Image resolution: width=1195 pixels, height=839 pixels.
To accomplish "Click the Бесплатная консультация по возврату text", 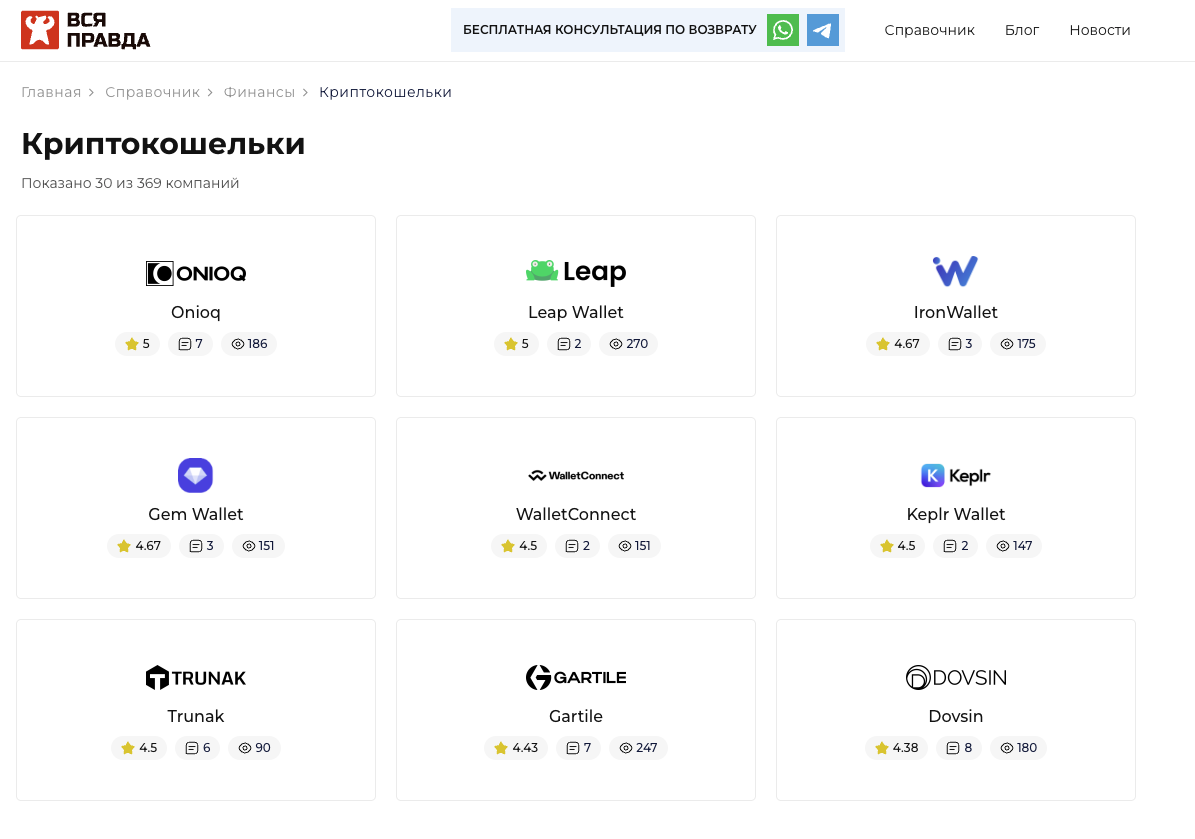I will (610, 30).
